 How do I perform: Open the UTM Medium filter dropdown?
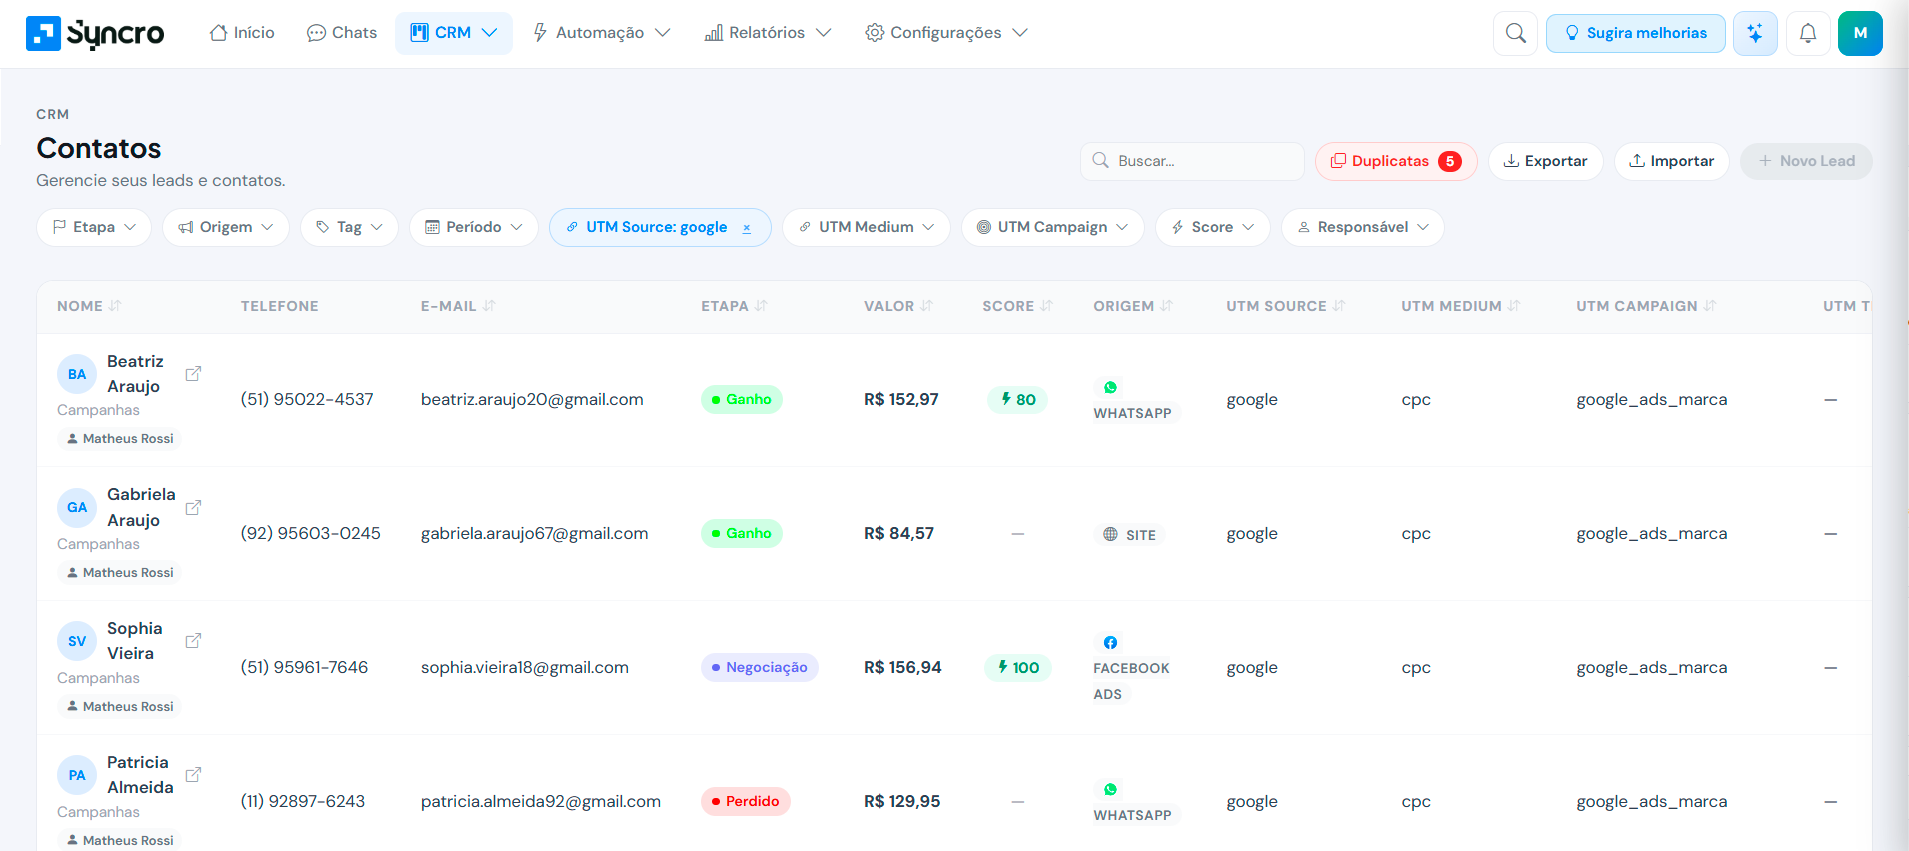[x=866, y=227]
